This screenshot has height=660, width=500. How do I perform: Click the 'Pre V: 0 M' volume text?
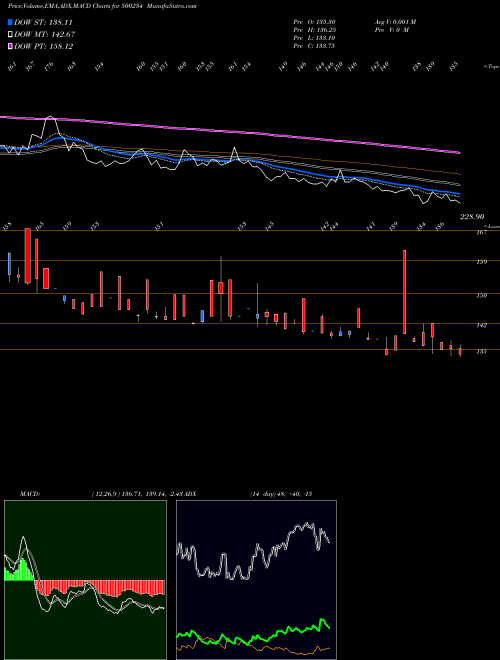coord(391,30)
